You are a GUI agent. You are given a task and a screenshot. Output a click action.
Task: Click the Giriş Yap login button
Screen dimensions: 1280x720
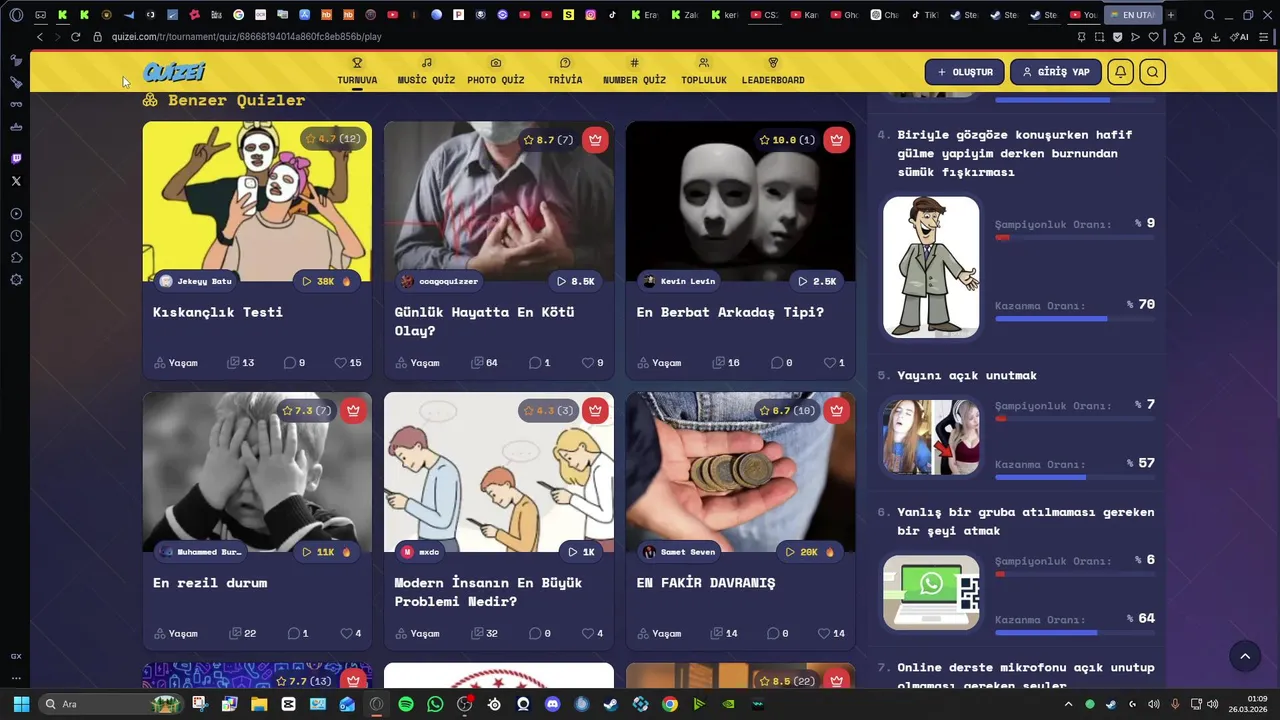pyautogui.click(x=1056, y=72)
